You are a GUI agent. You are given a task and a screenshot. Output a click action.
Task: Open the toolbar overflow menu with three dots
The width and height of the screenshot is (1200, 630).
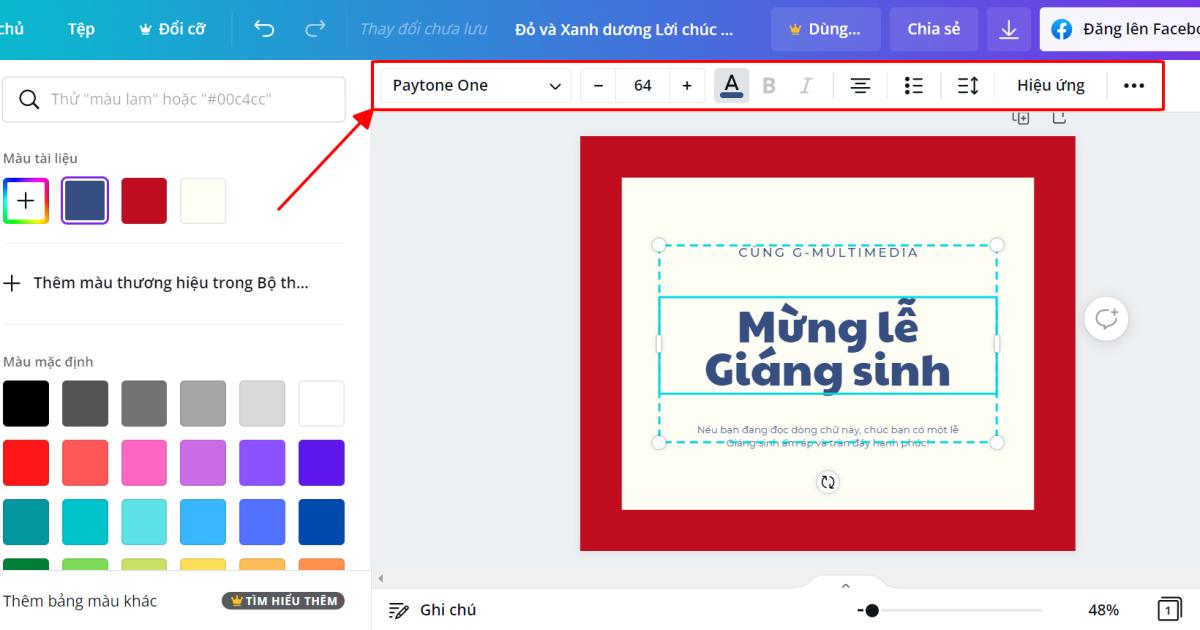coord(1133,85)
